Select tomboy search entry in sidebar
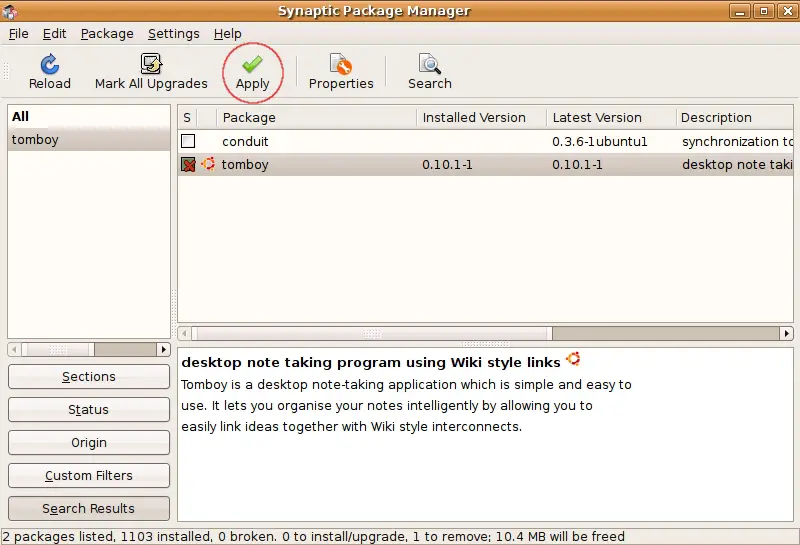The image size is (800, 545). click(89, 139)
